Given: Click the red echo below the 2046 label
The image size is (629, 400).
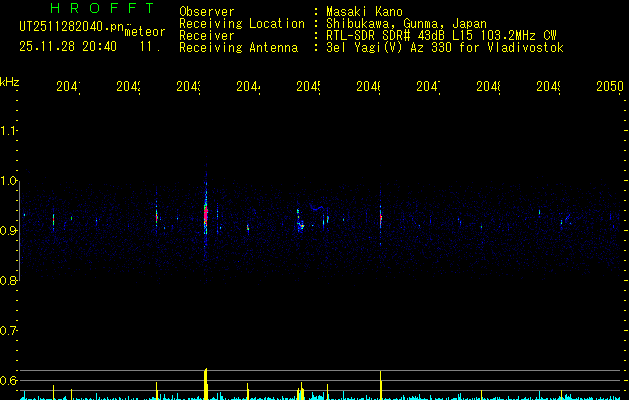Looking at the screenshot, I should (x=381, y=219).
